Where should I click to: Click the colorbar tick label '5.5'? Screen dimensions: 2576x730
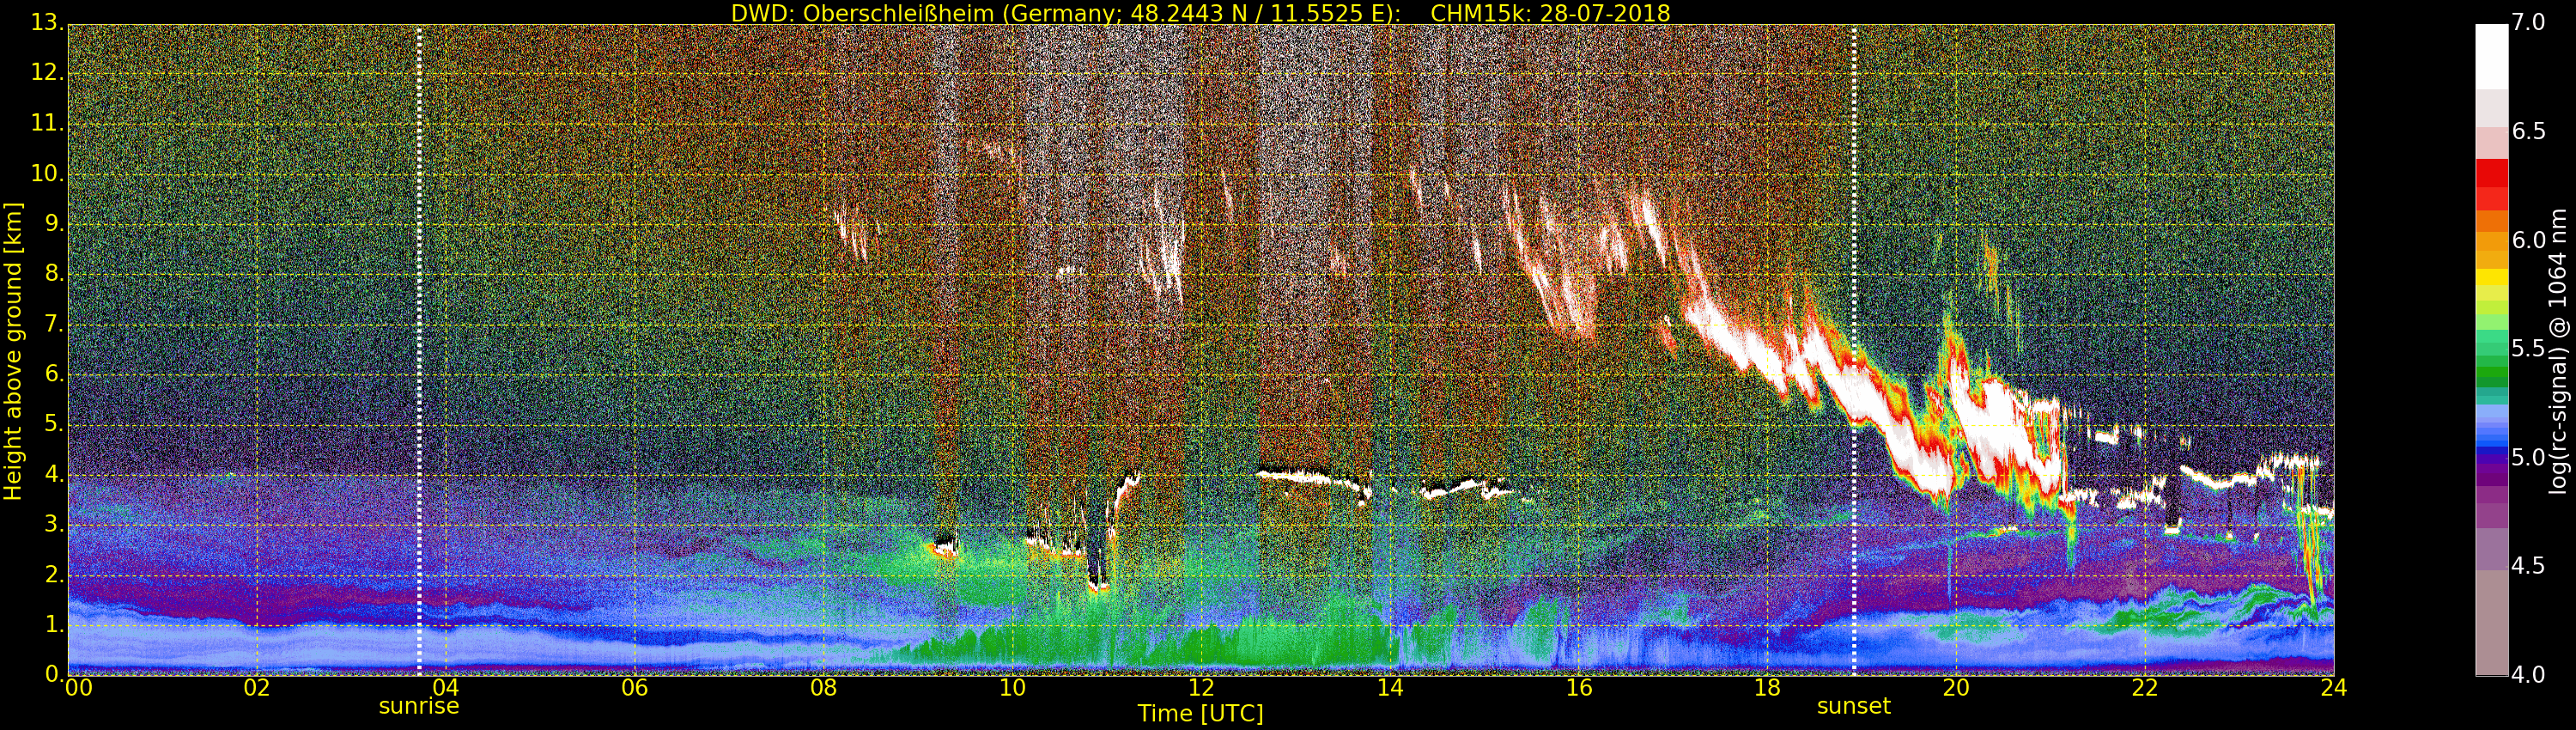(x=2528, y=349)
